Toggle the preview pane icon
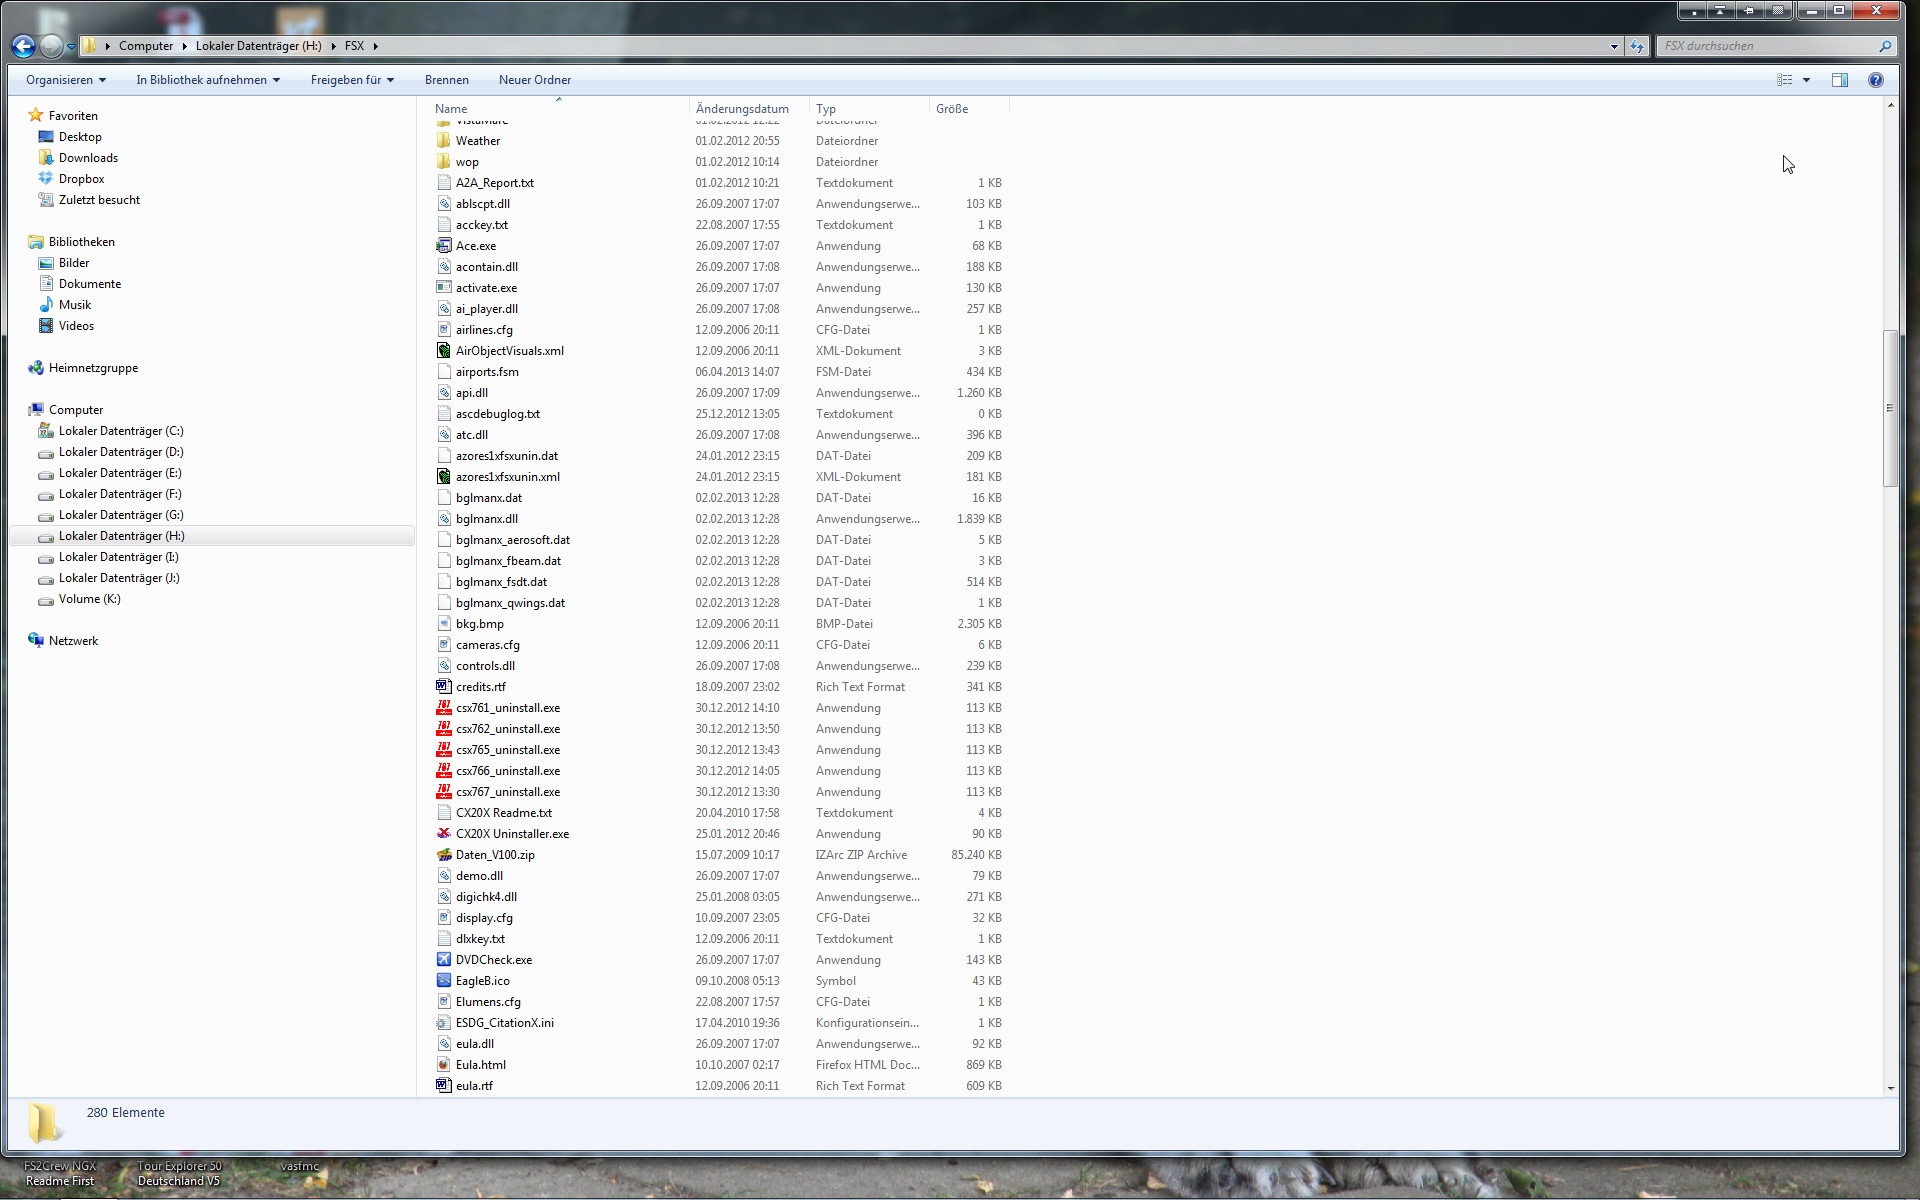 coord(1839,80)
